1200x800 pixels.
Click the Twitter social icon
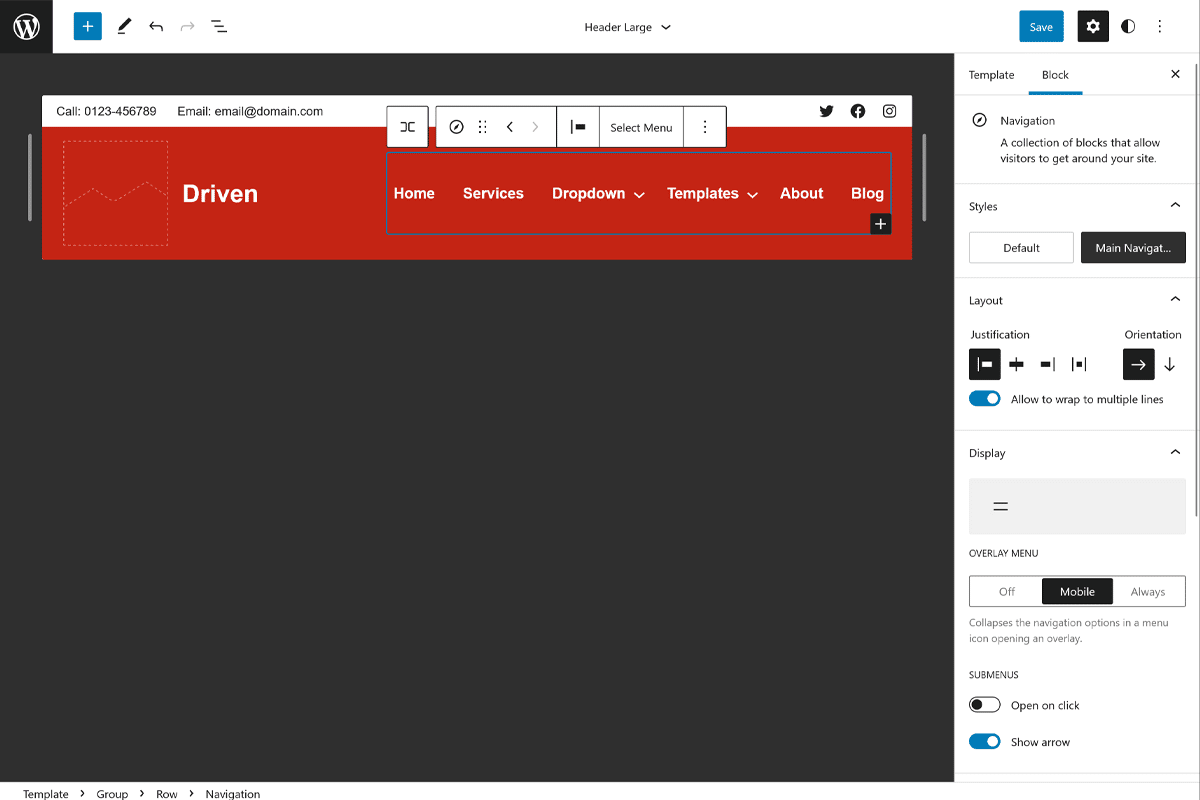[x=826, y=111]
